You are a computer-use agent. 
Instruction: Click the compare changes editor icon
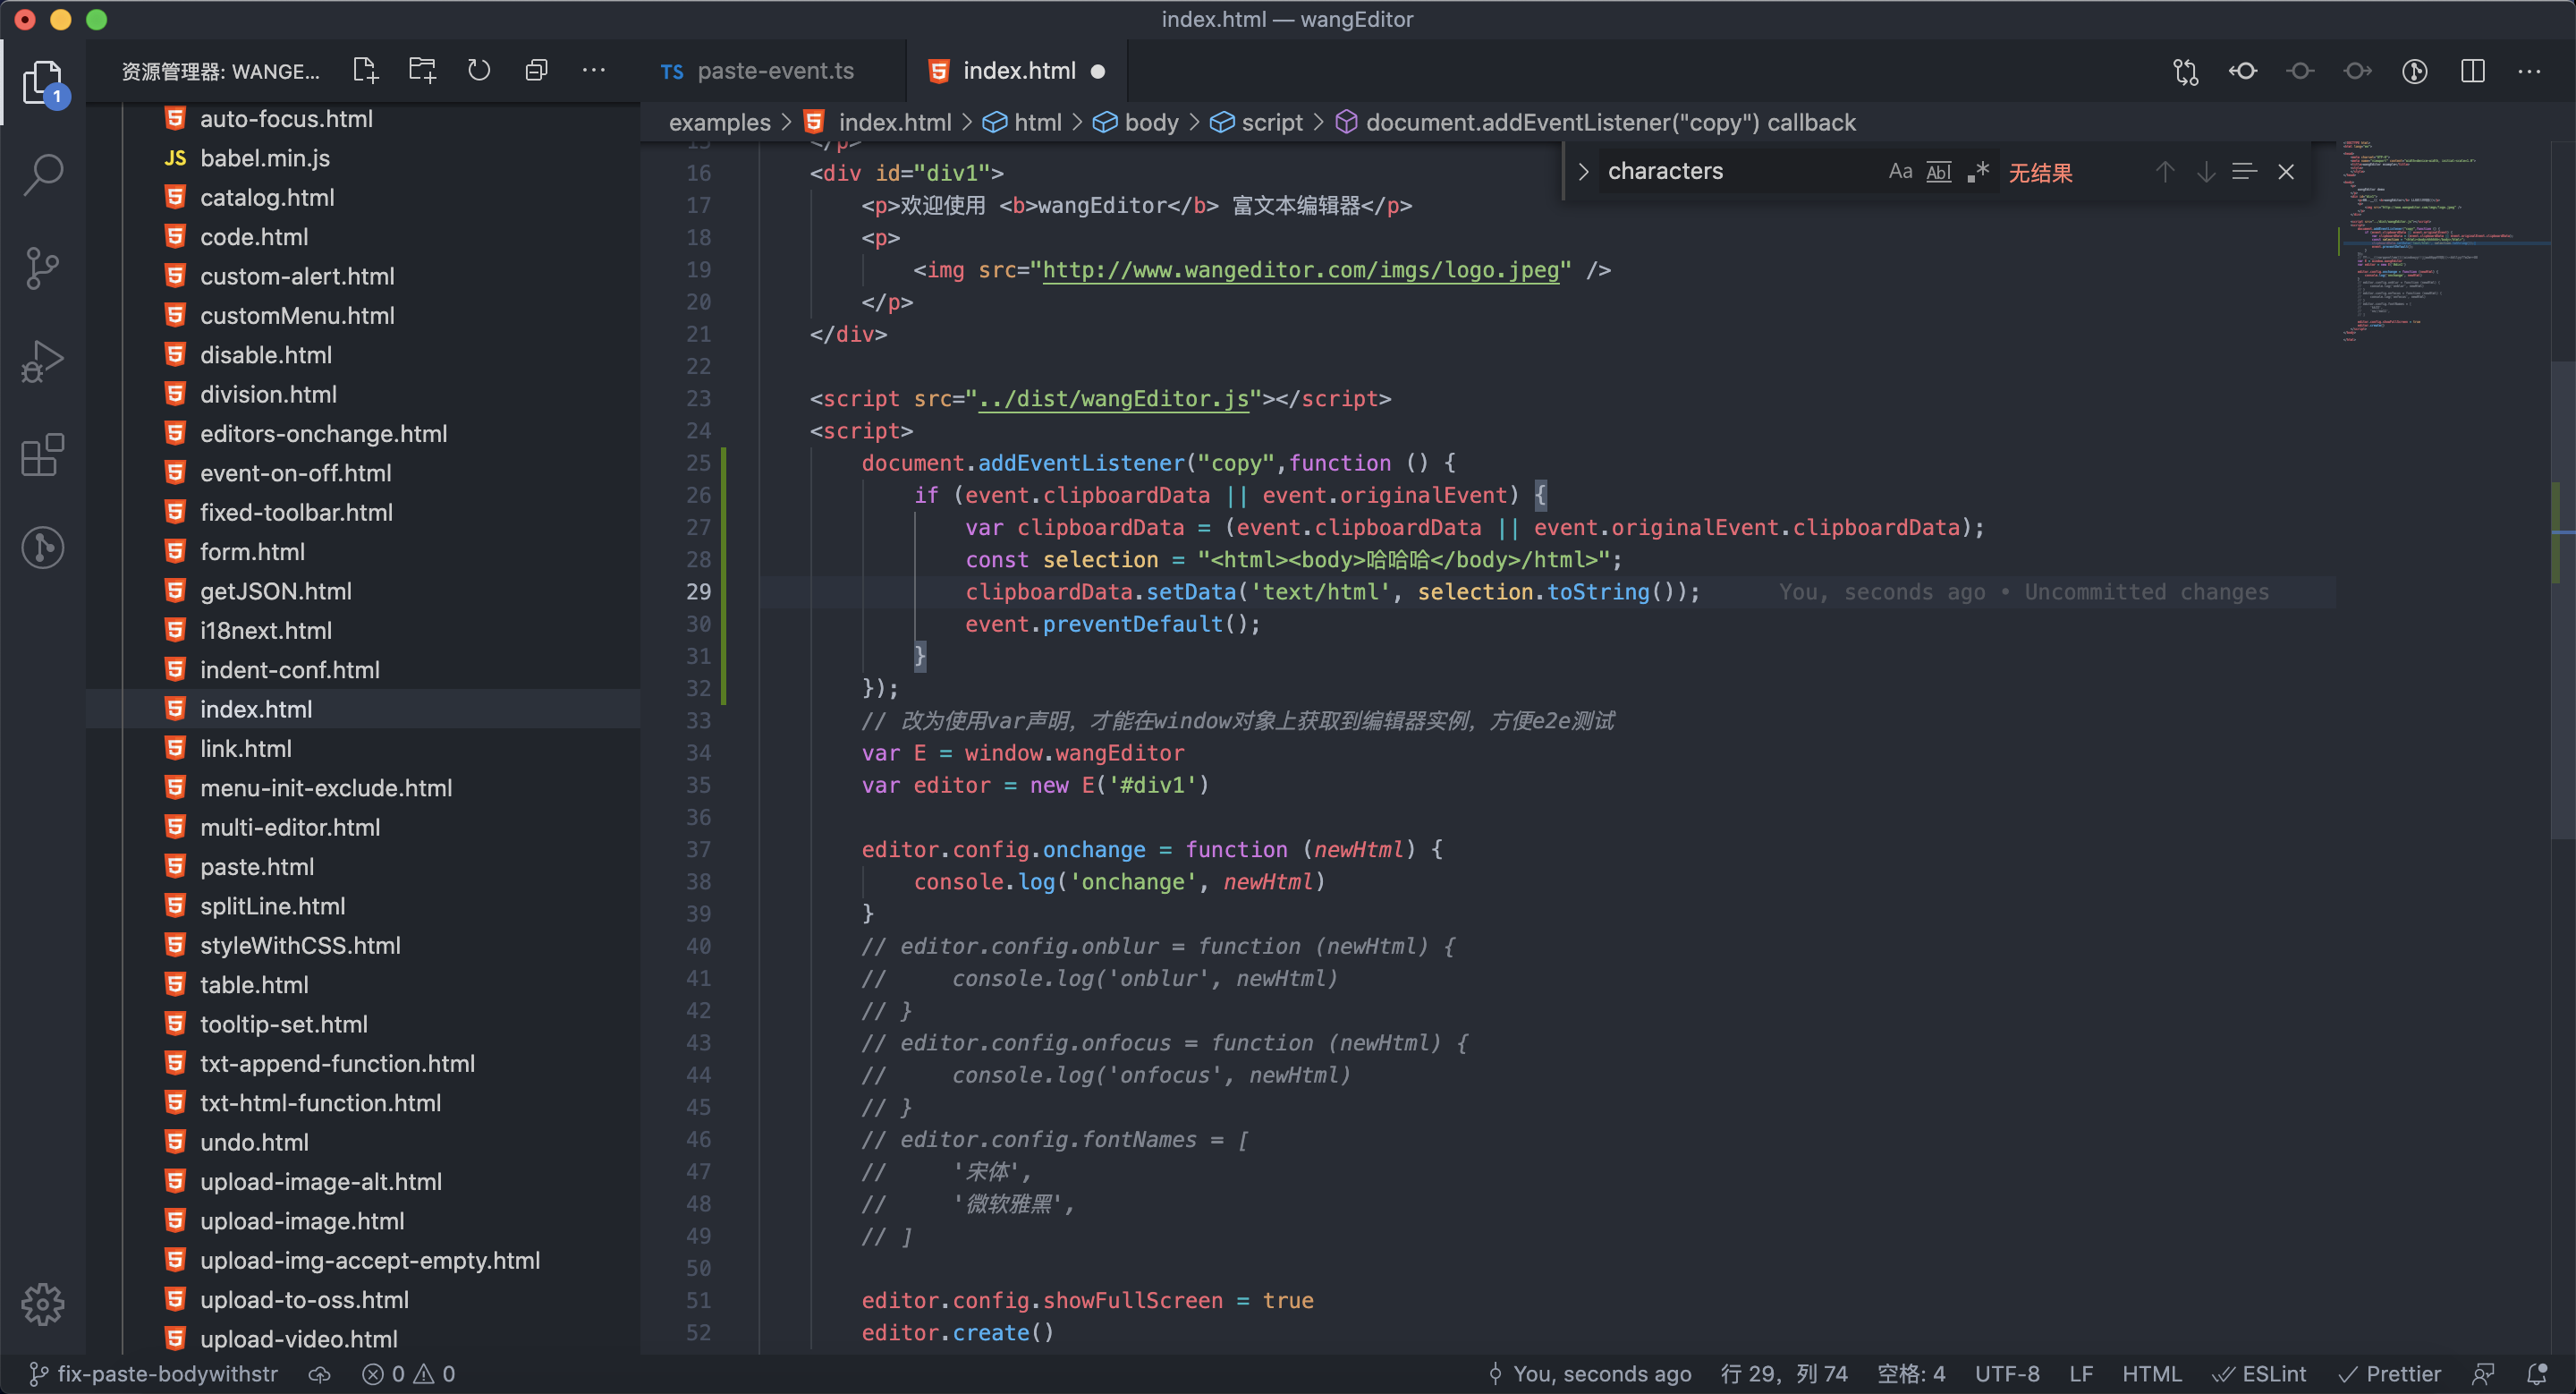(x=2186, y=71)
